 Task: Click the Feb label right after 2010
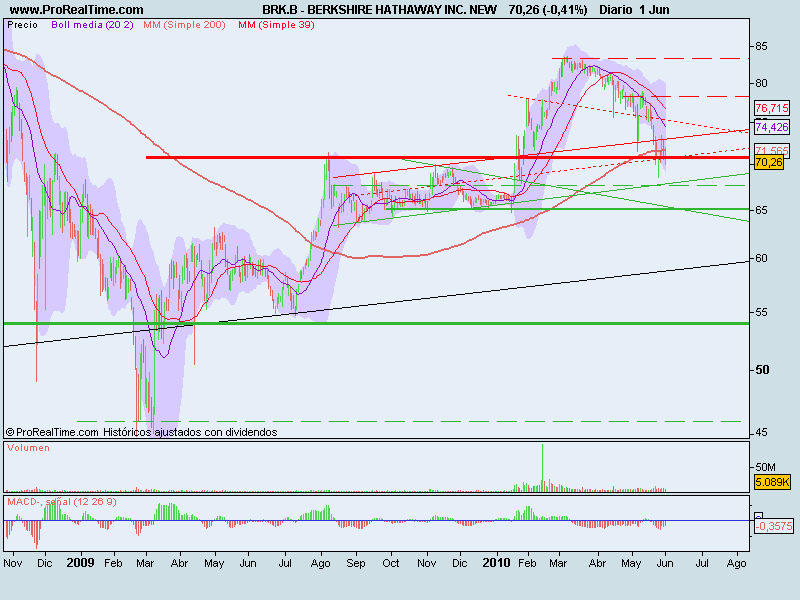click(527, 563)
